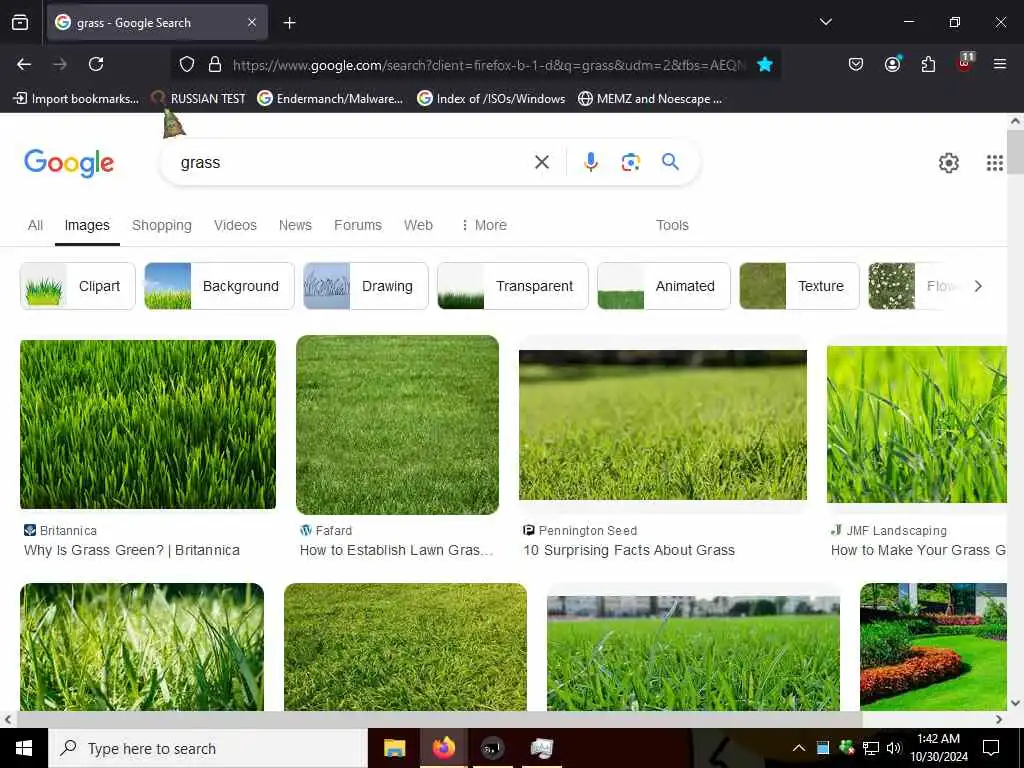The height and width of the screenshot is (768, 1024).
Task: Select the Images tab
Action: point(87,225)
